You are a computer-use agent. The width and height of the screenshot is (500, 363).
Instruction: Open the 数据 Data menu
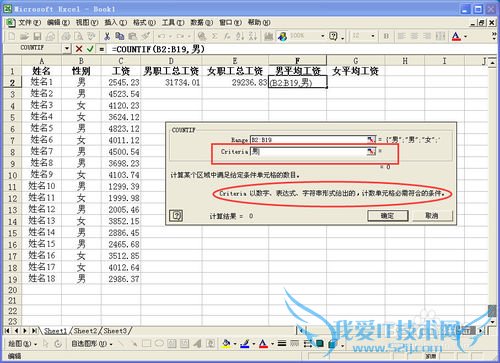(x=202, y=23)
